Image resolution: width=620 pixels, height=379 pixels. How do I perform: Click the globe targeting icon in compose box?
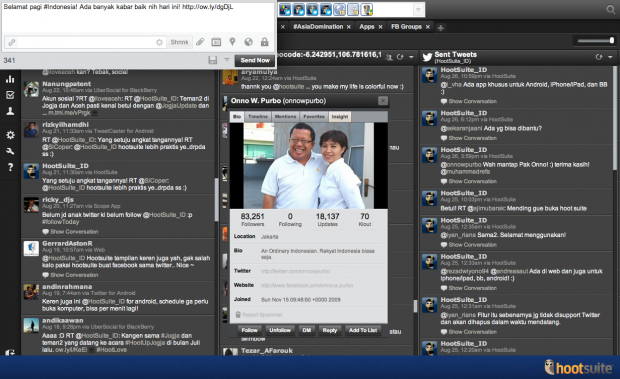(x=248, y=42)
